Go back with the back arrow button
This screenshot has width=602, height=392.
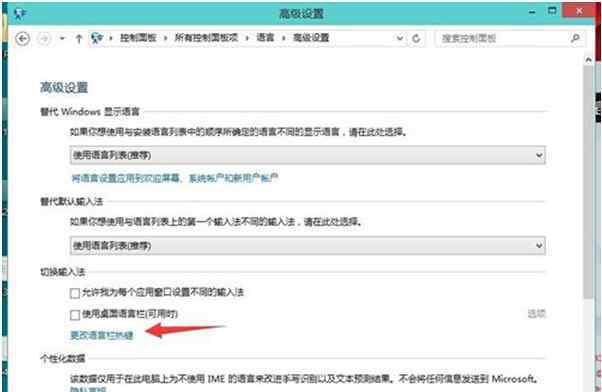tap(23, 38)
